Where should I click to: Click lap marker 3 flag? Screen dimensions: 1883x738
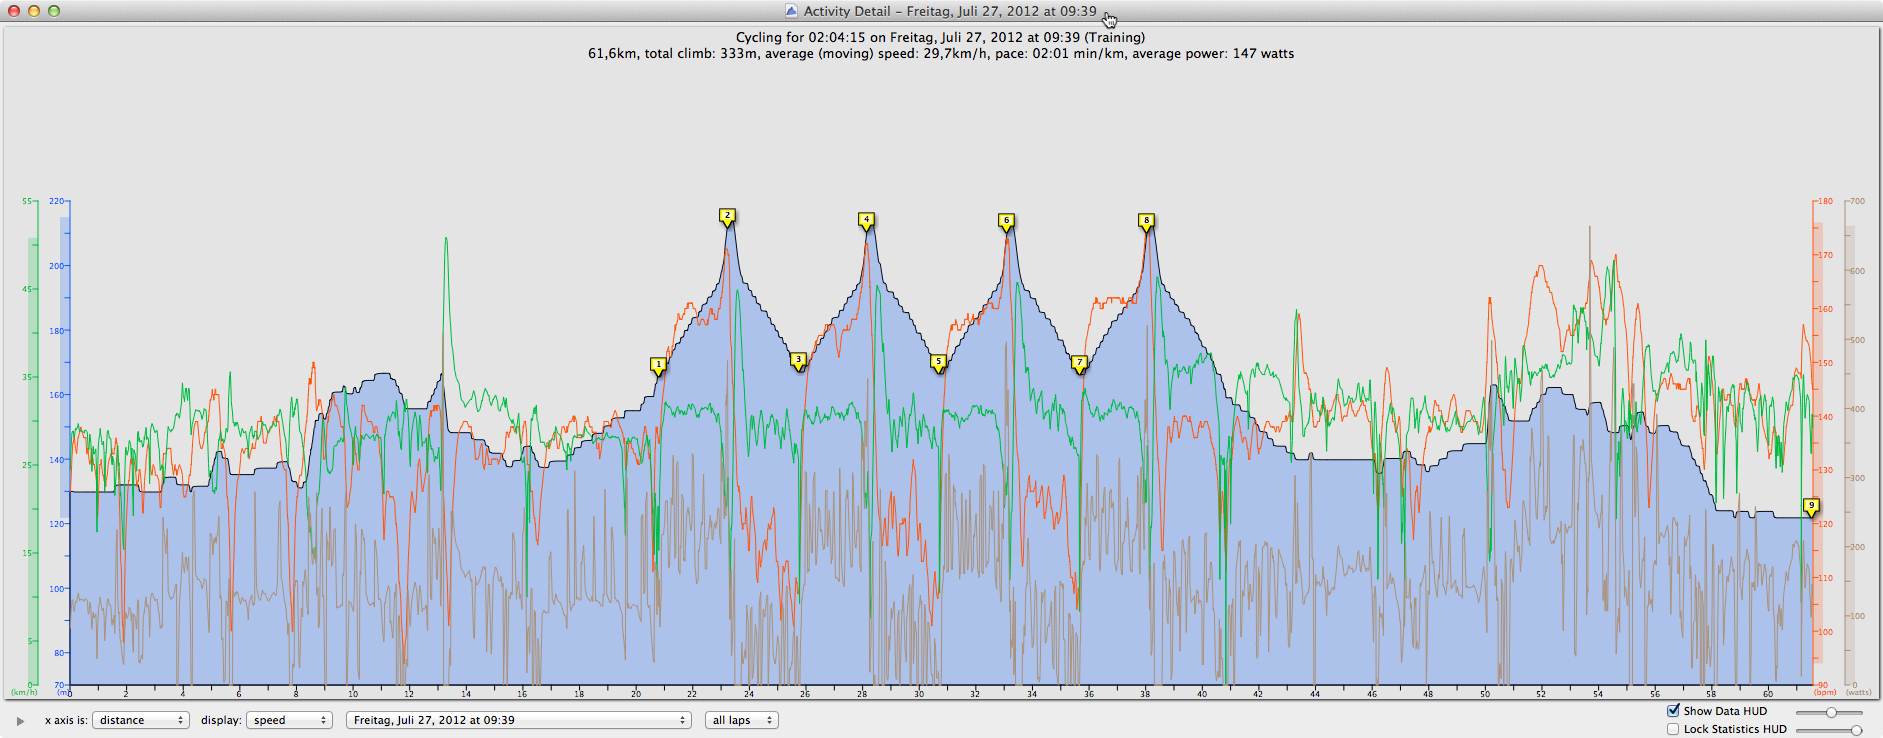[x=798, y=360]
